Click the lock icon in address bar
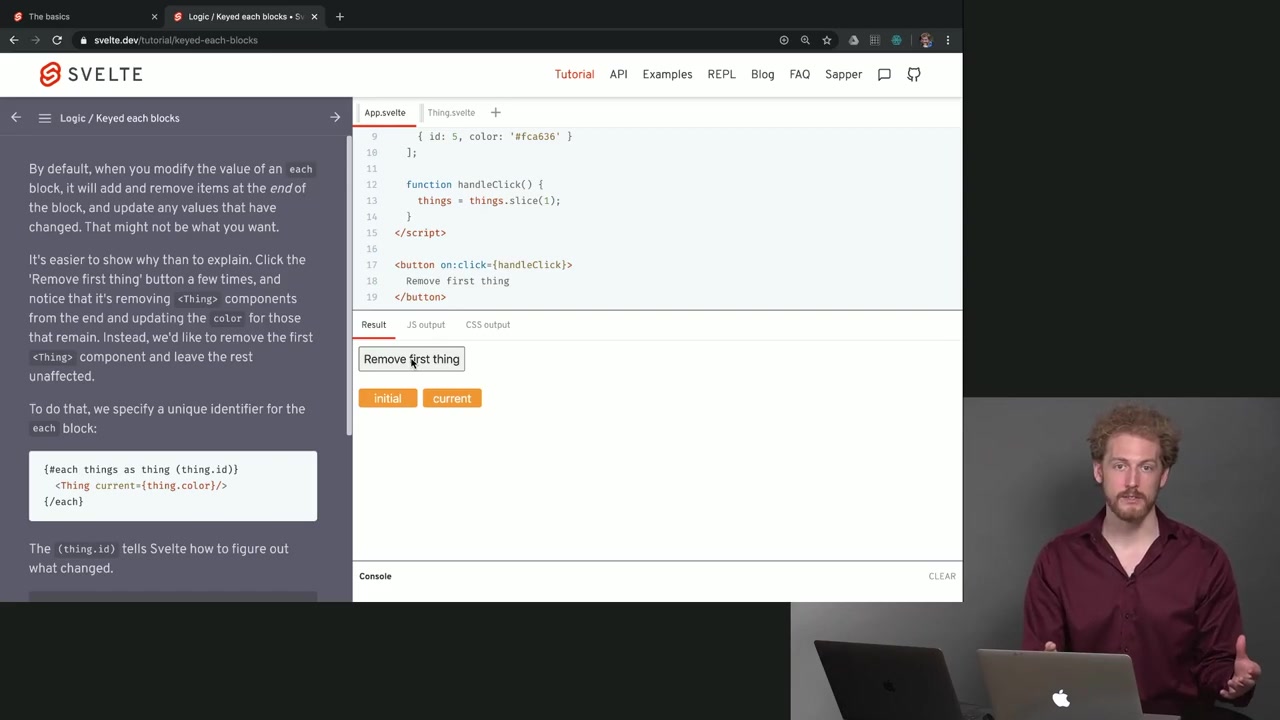The width and height of the screenshot is (1280, 720). pos(84,40)
